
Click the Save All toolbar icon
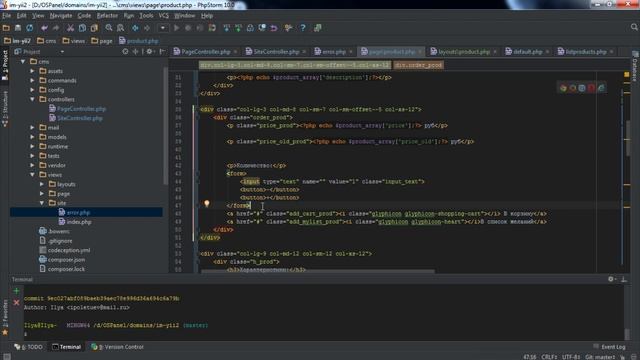18,28
